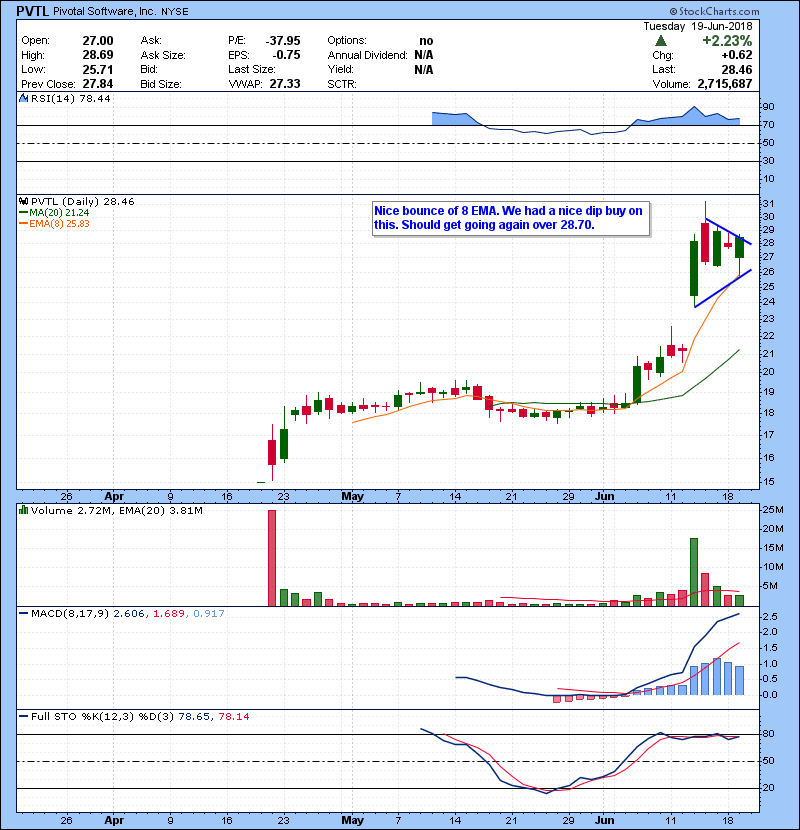Click the Annual Dividend N/A value
This screenshot has width=800, height=830.
pos(424,55)
